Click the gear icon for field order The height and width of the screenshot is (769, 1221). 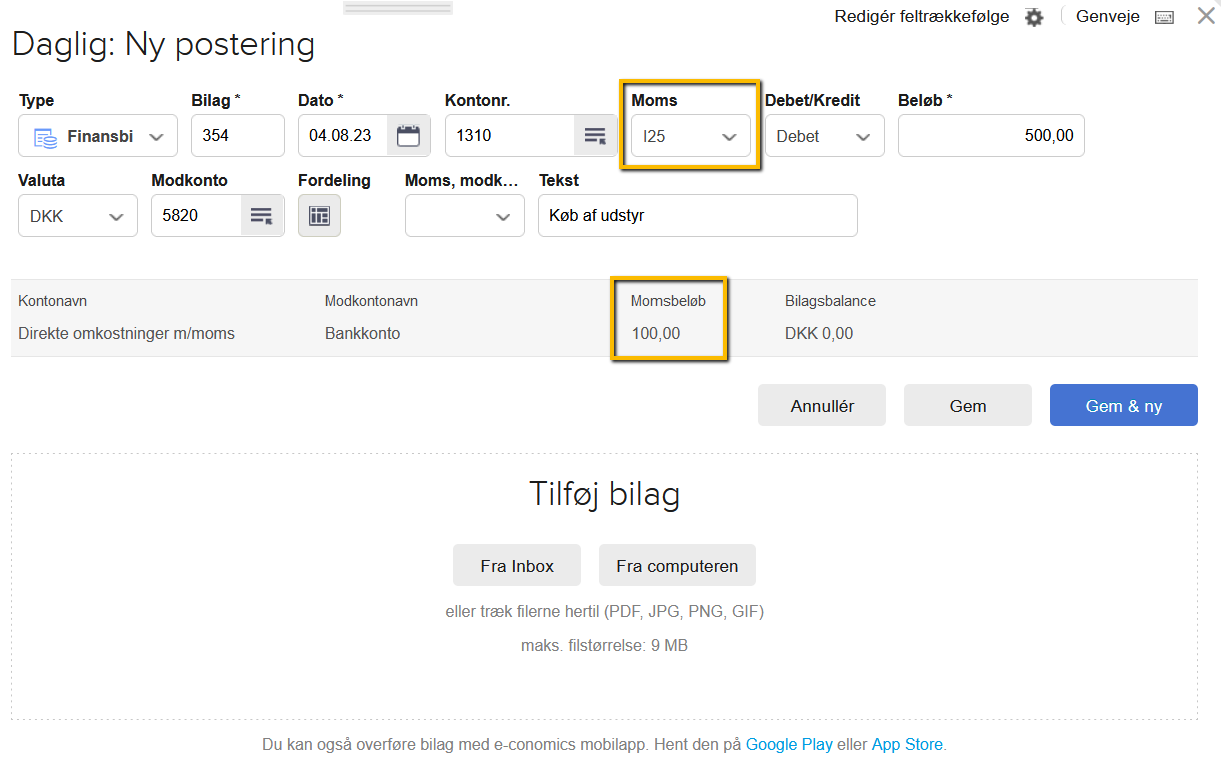pos(1034,17)
